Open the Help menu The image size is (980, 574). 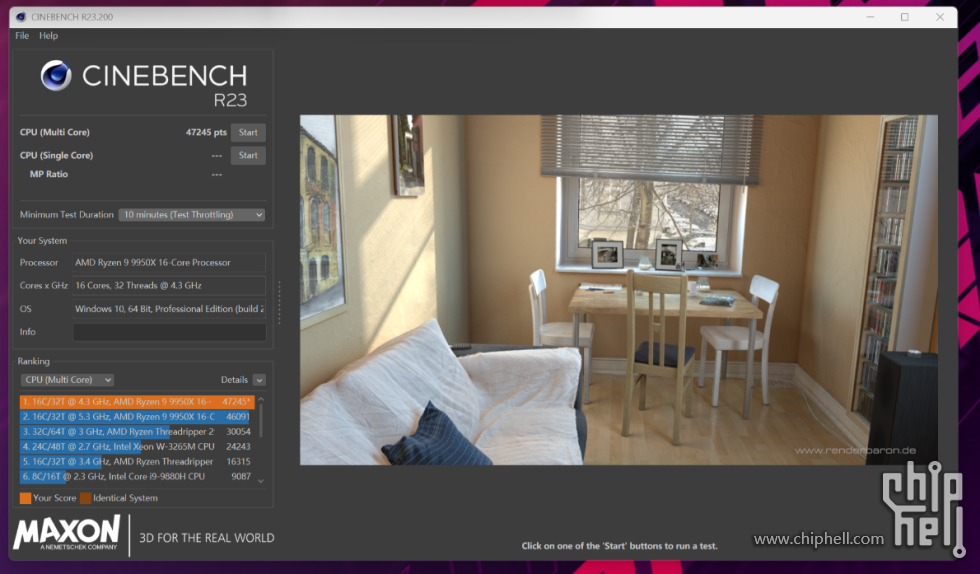[48, 36]
